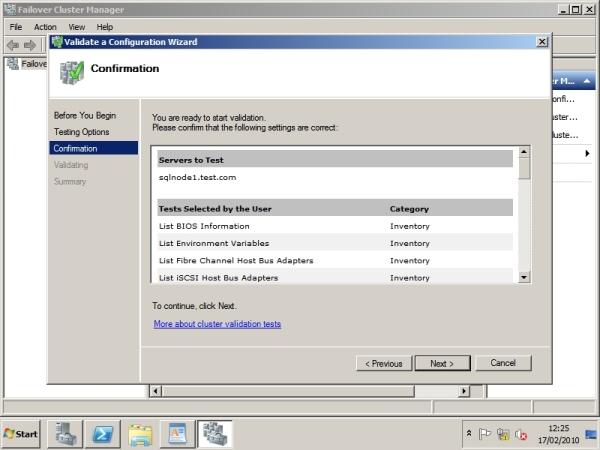This screenshot has height=450, width=600.
Task: Open the document editor taskbar icon
Action: (x=178, y=434)
